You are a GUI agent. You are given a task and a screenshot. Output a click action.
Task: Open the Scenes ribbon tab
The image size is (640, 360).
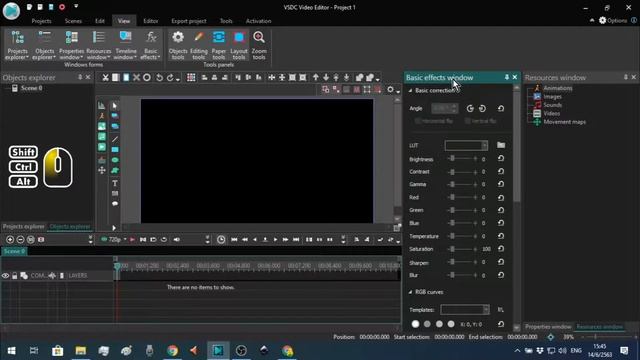pyautogui.click(x=73, y=21)
